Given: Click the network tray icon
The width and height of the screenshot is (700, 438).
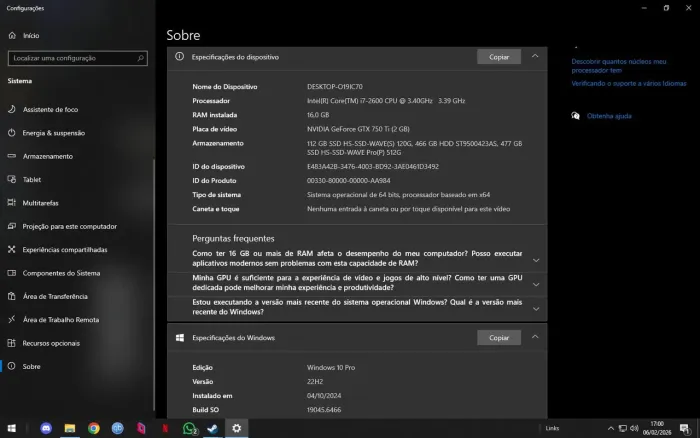Looking at the screenshot, I should pyautogui.click(x=622, y=429).
